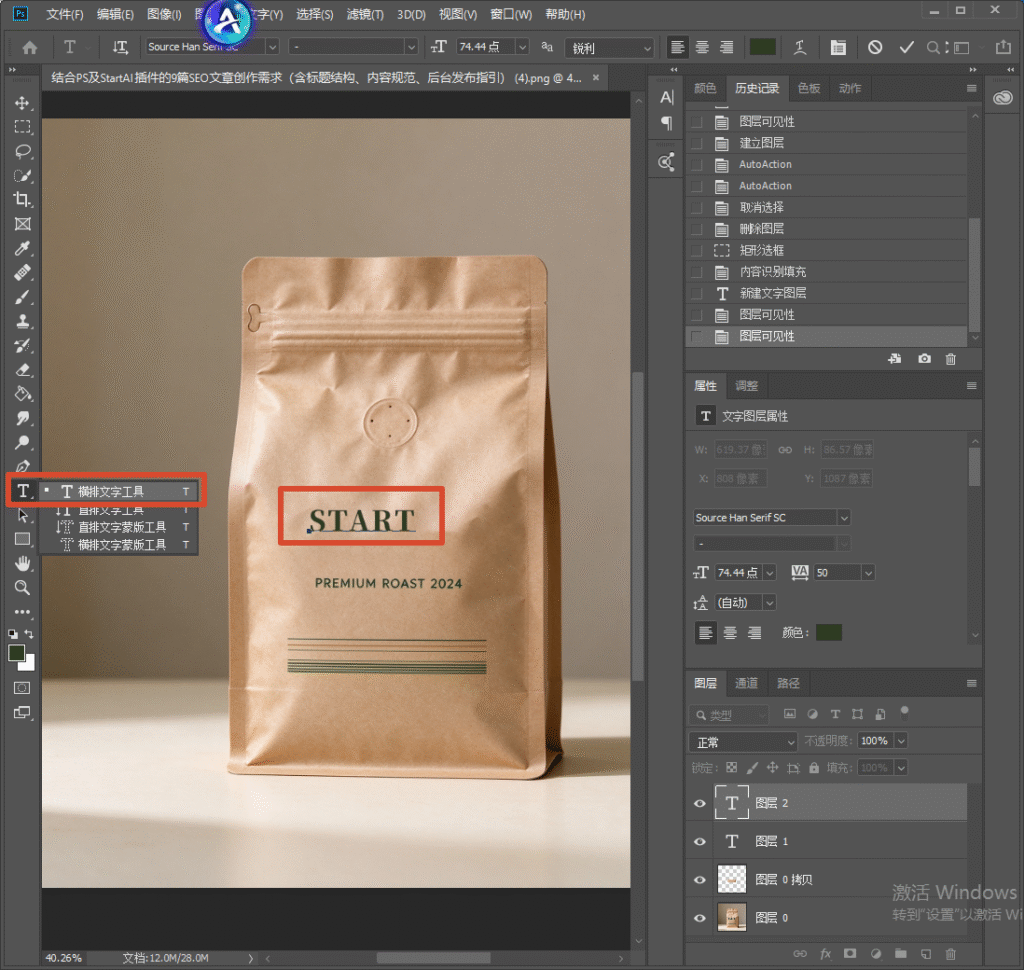The height and width of the screenshot is (970, 1024).
Task: Select the Rectangular Marquee tool
Action: tap(22, 127)
